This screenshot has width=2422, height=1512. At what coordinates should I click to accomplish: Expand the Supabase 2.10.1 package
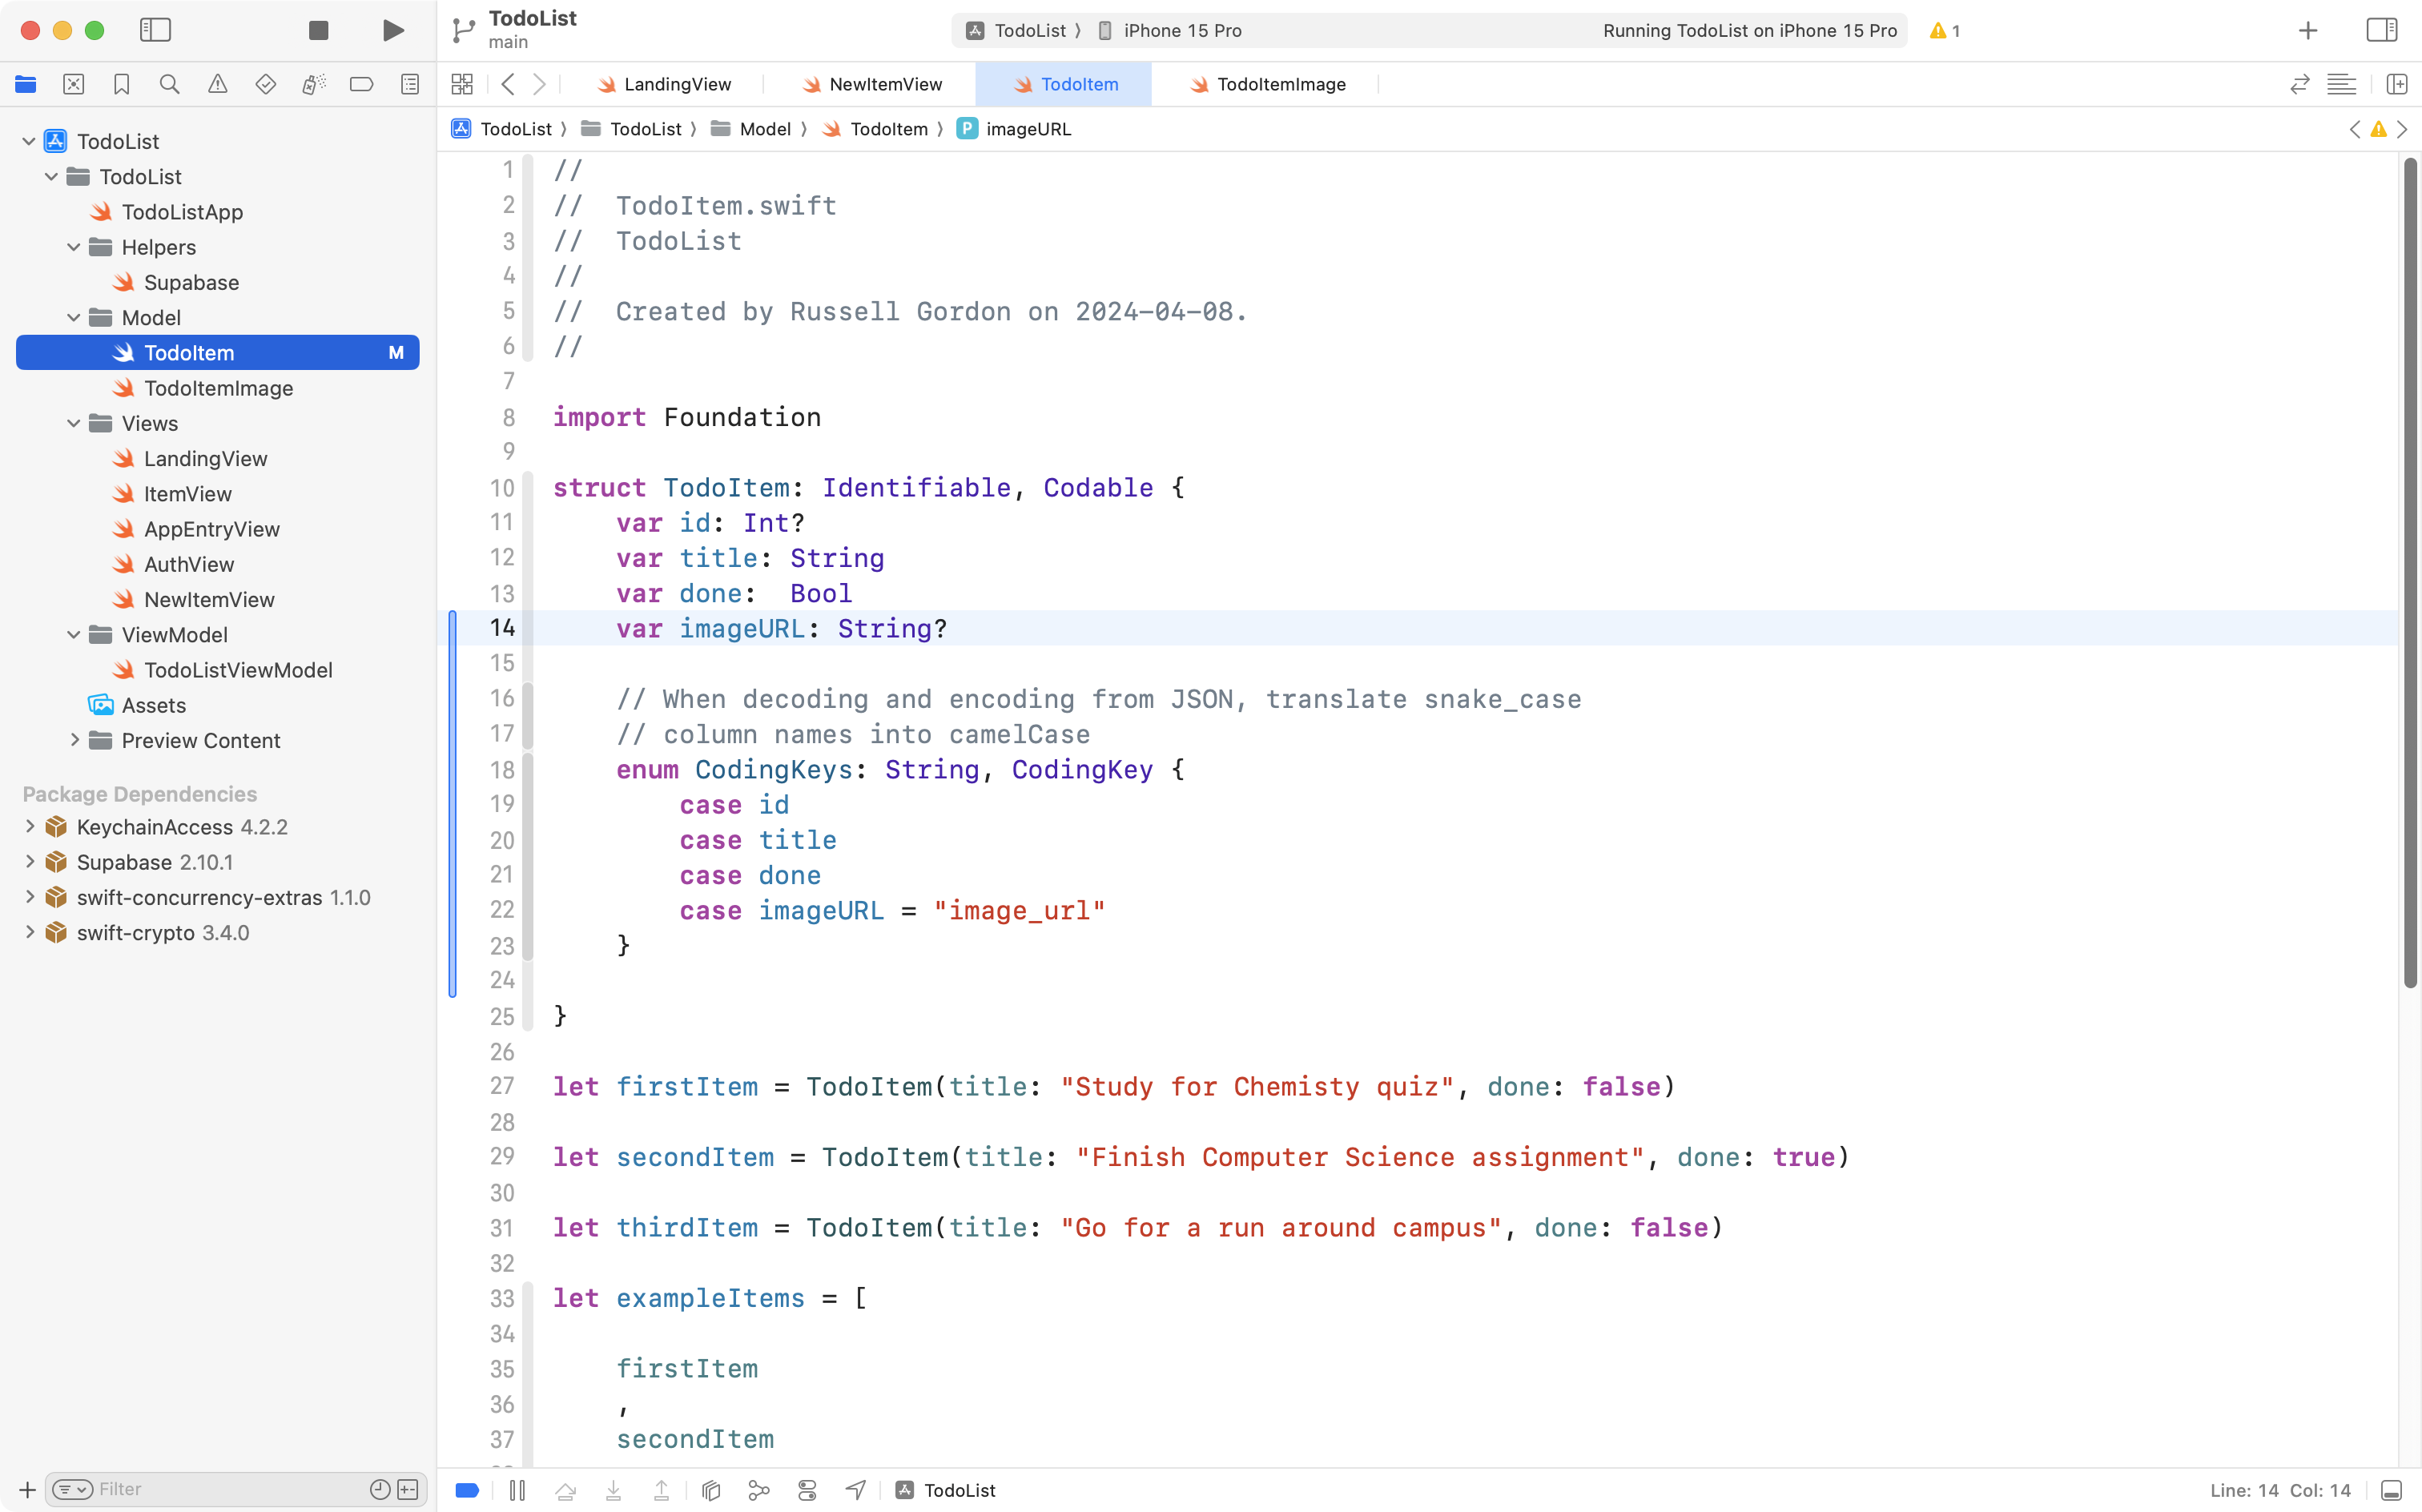coord(30,861)
